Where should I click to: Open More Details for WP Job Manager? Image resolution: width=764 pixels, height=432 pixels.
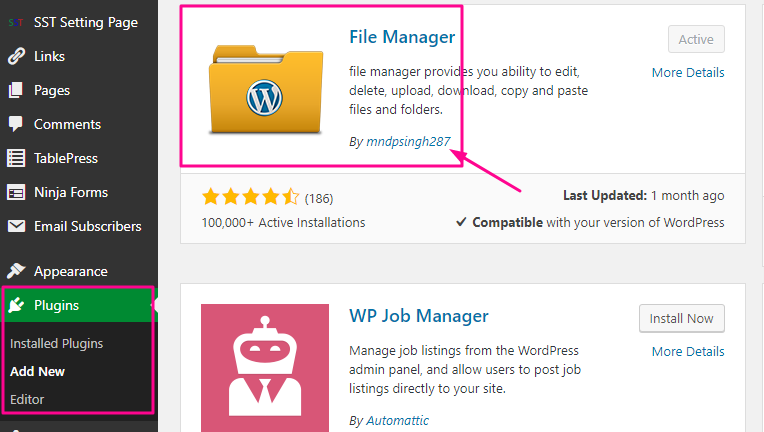point(688,352)
